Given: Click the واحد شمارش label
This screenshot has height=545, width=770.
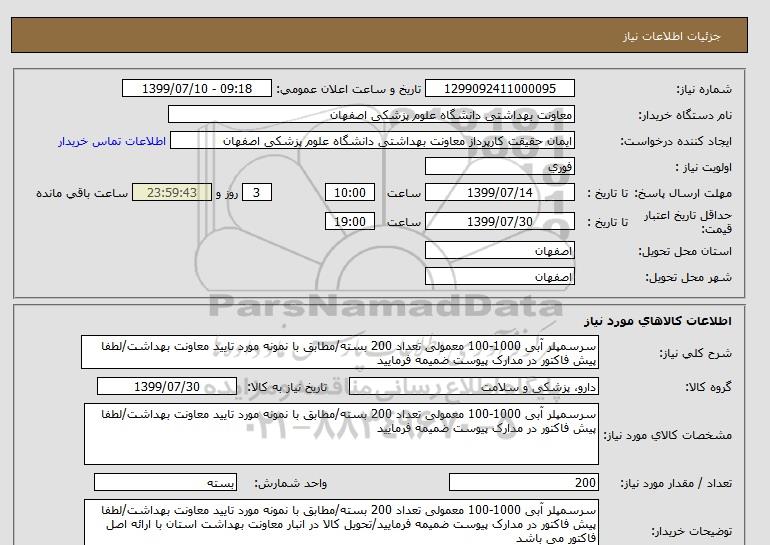Looking at the screenshot, I should pyautogui.click(x=291, y=484).
